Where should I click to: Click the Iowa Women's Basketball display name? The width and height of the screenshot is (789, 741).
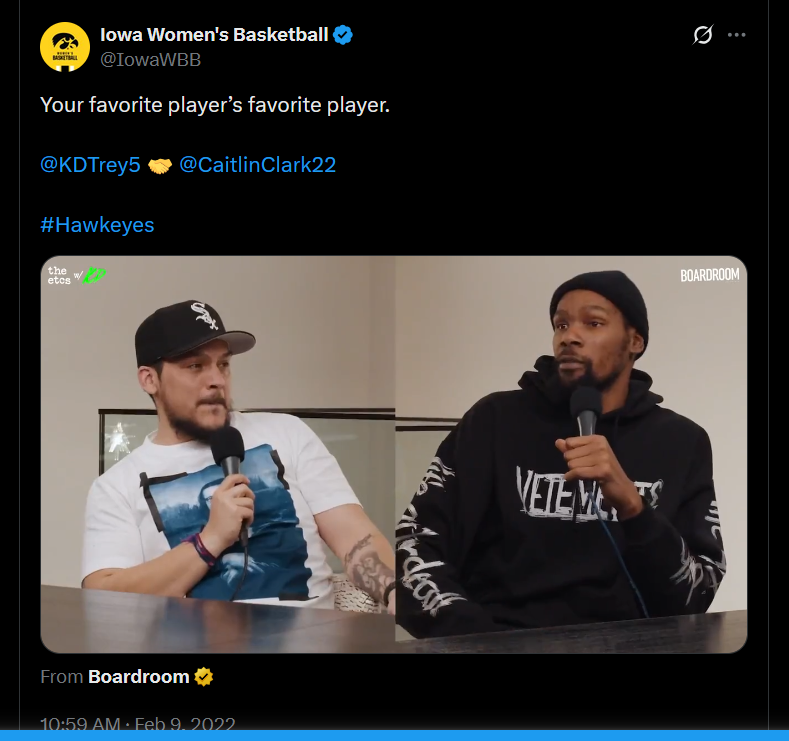[x=214, y=35]
